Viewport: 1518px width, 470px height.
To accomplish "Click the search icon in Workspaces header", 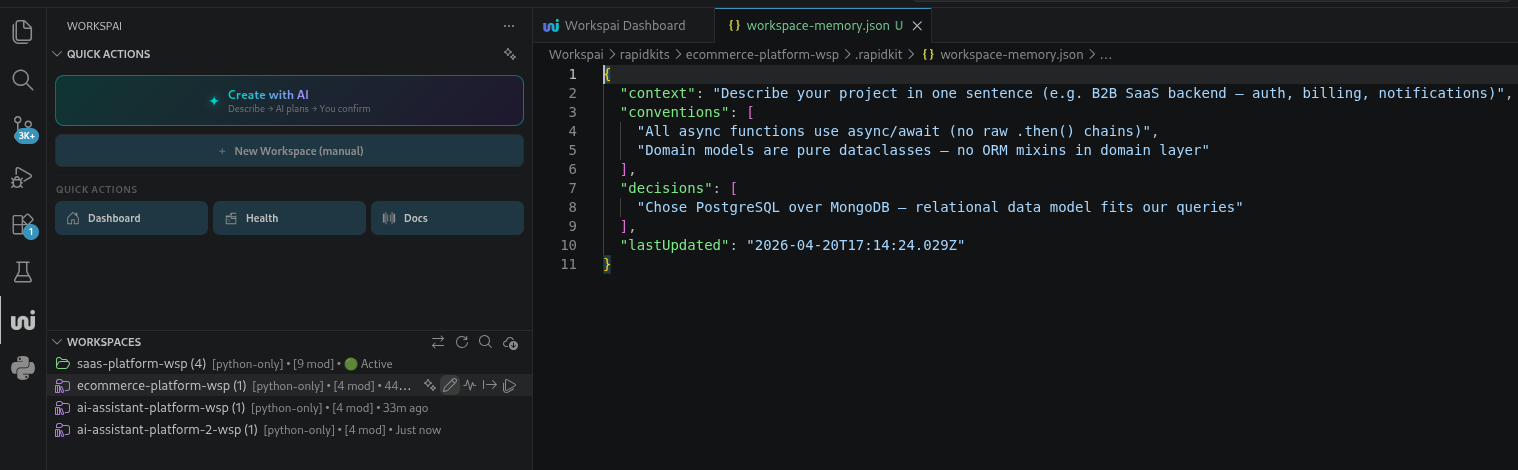I will click(485, 342).
